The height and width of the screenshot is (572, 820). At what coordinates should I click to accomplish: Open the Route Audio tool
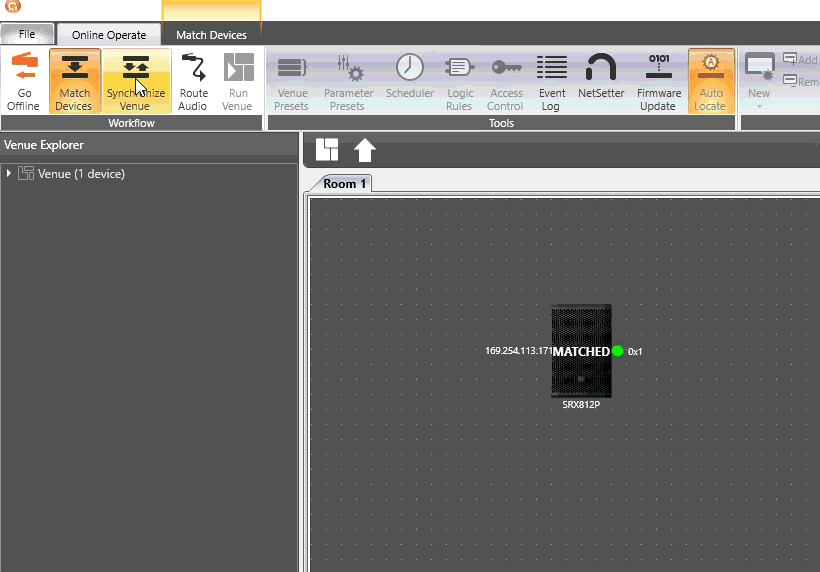[x=192, y=81]
